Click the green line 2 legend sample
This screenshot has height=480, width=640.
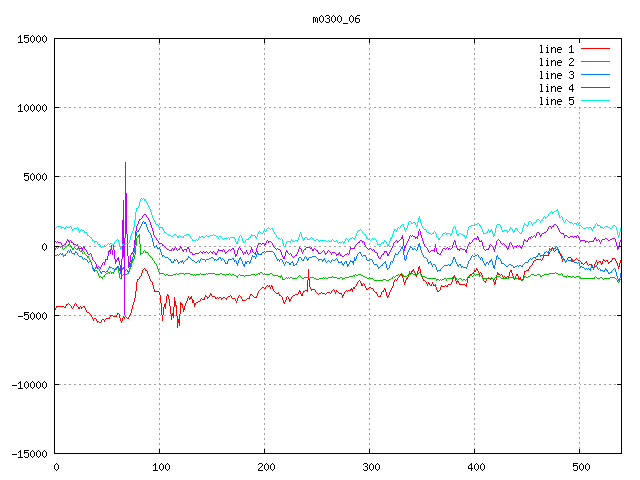(595, 62)
